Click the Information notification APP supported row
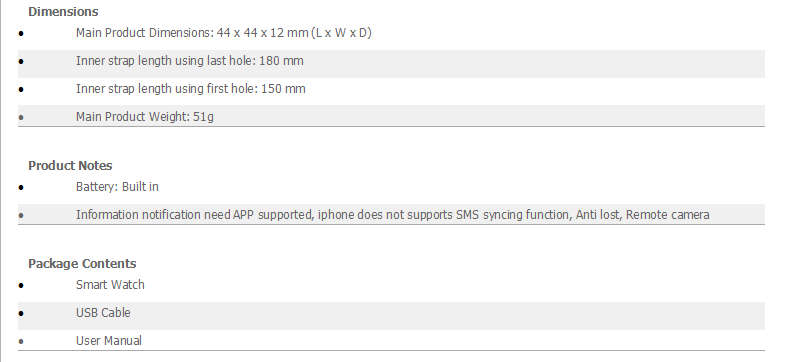 tap(391, 215)
